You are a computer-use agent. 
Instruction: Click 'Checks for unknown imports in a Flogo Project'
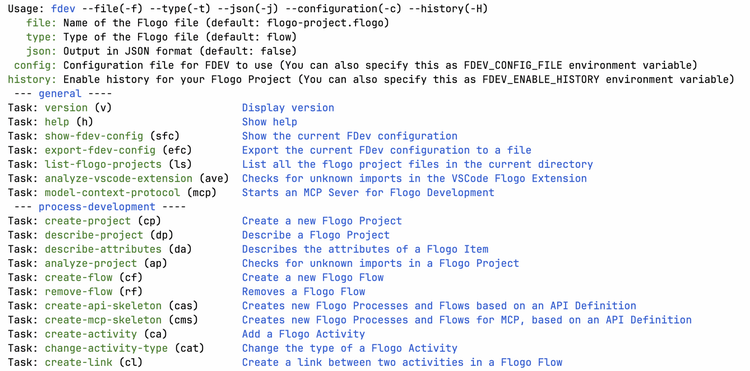380,263
